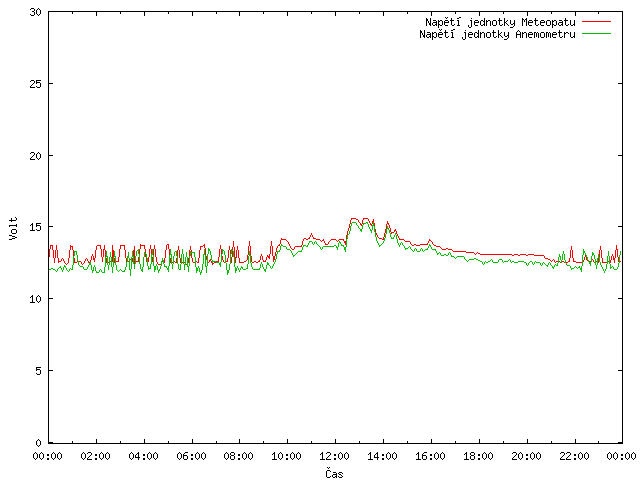Screen dimensions: 640x480
Task: Click the x-axis label 08:00
Action: tap(239, 456)
